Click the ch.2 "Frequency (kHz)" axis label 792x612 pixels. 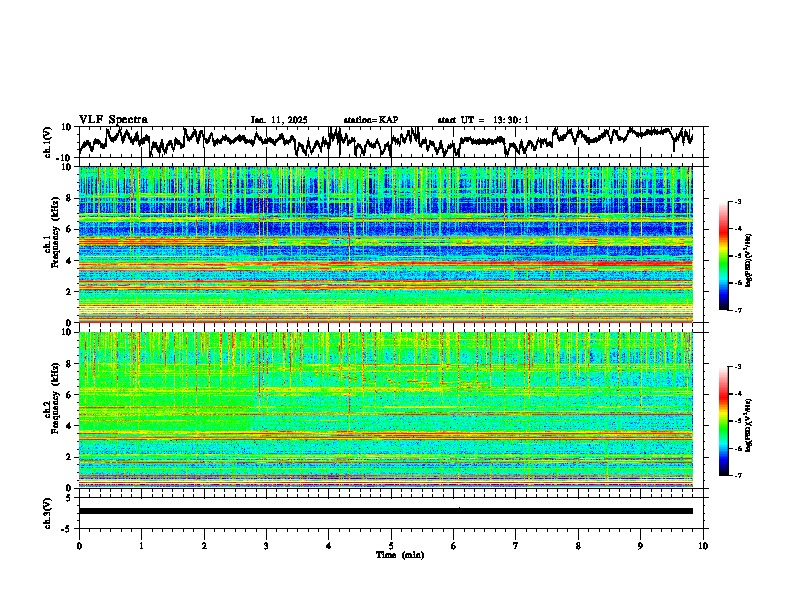[x=56, y=398]
